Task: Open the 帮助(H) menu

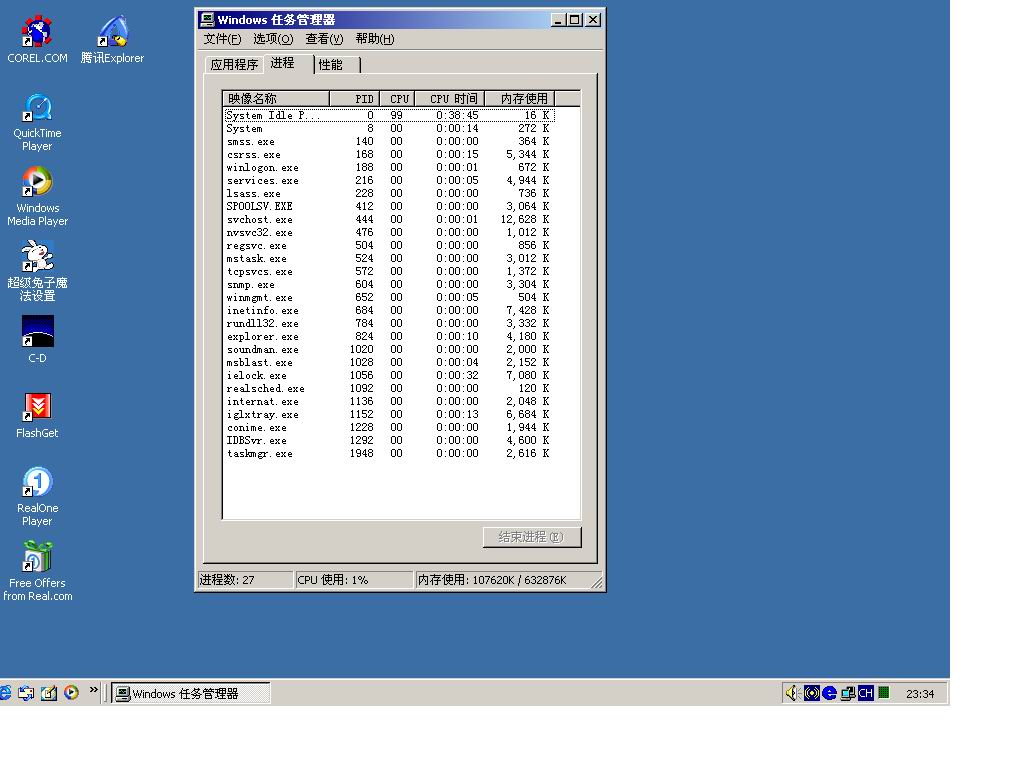Action: [375, 39]
